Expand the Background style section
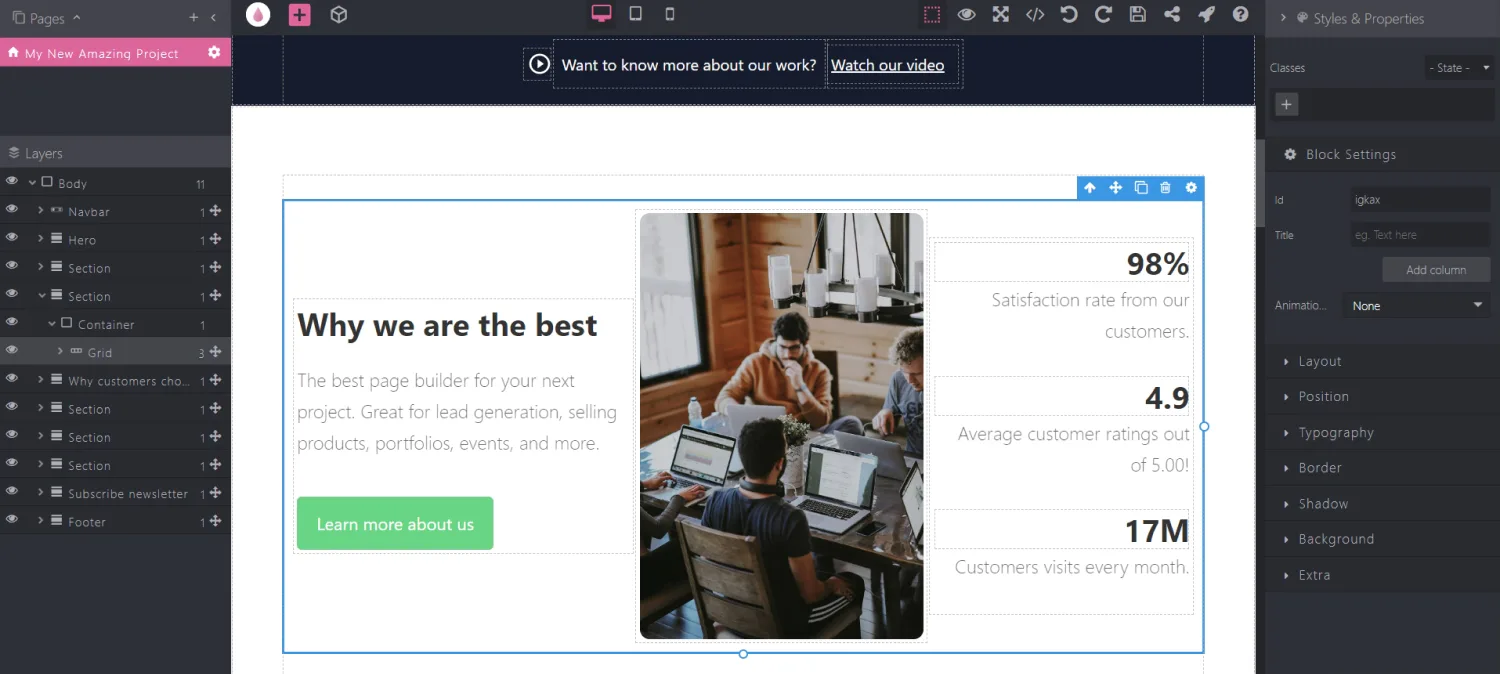1500x674 pixels. click(x=1336, y=539)
